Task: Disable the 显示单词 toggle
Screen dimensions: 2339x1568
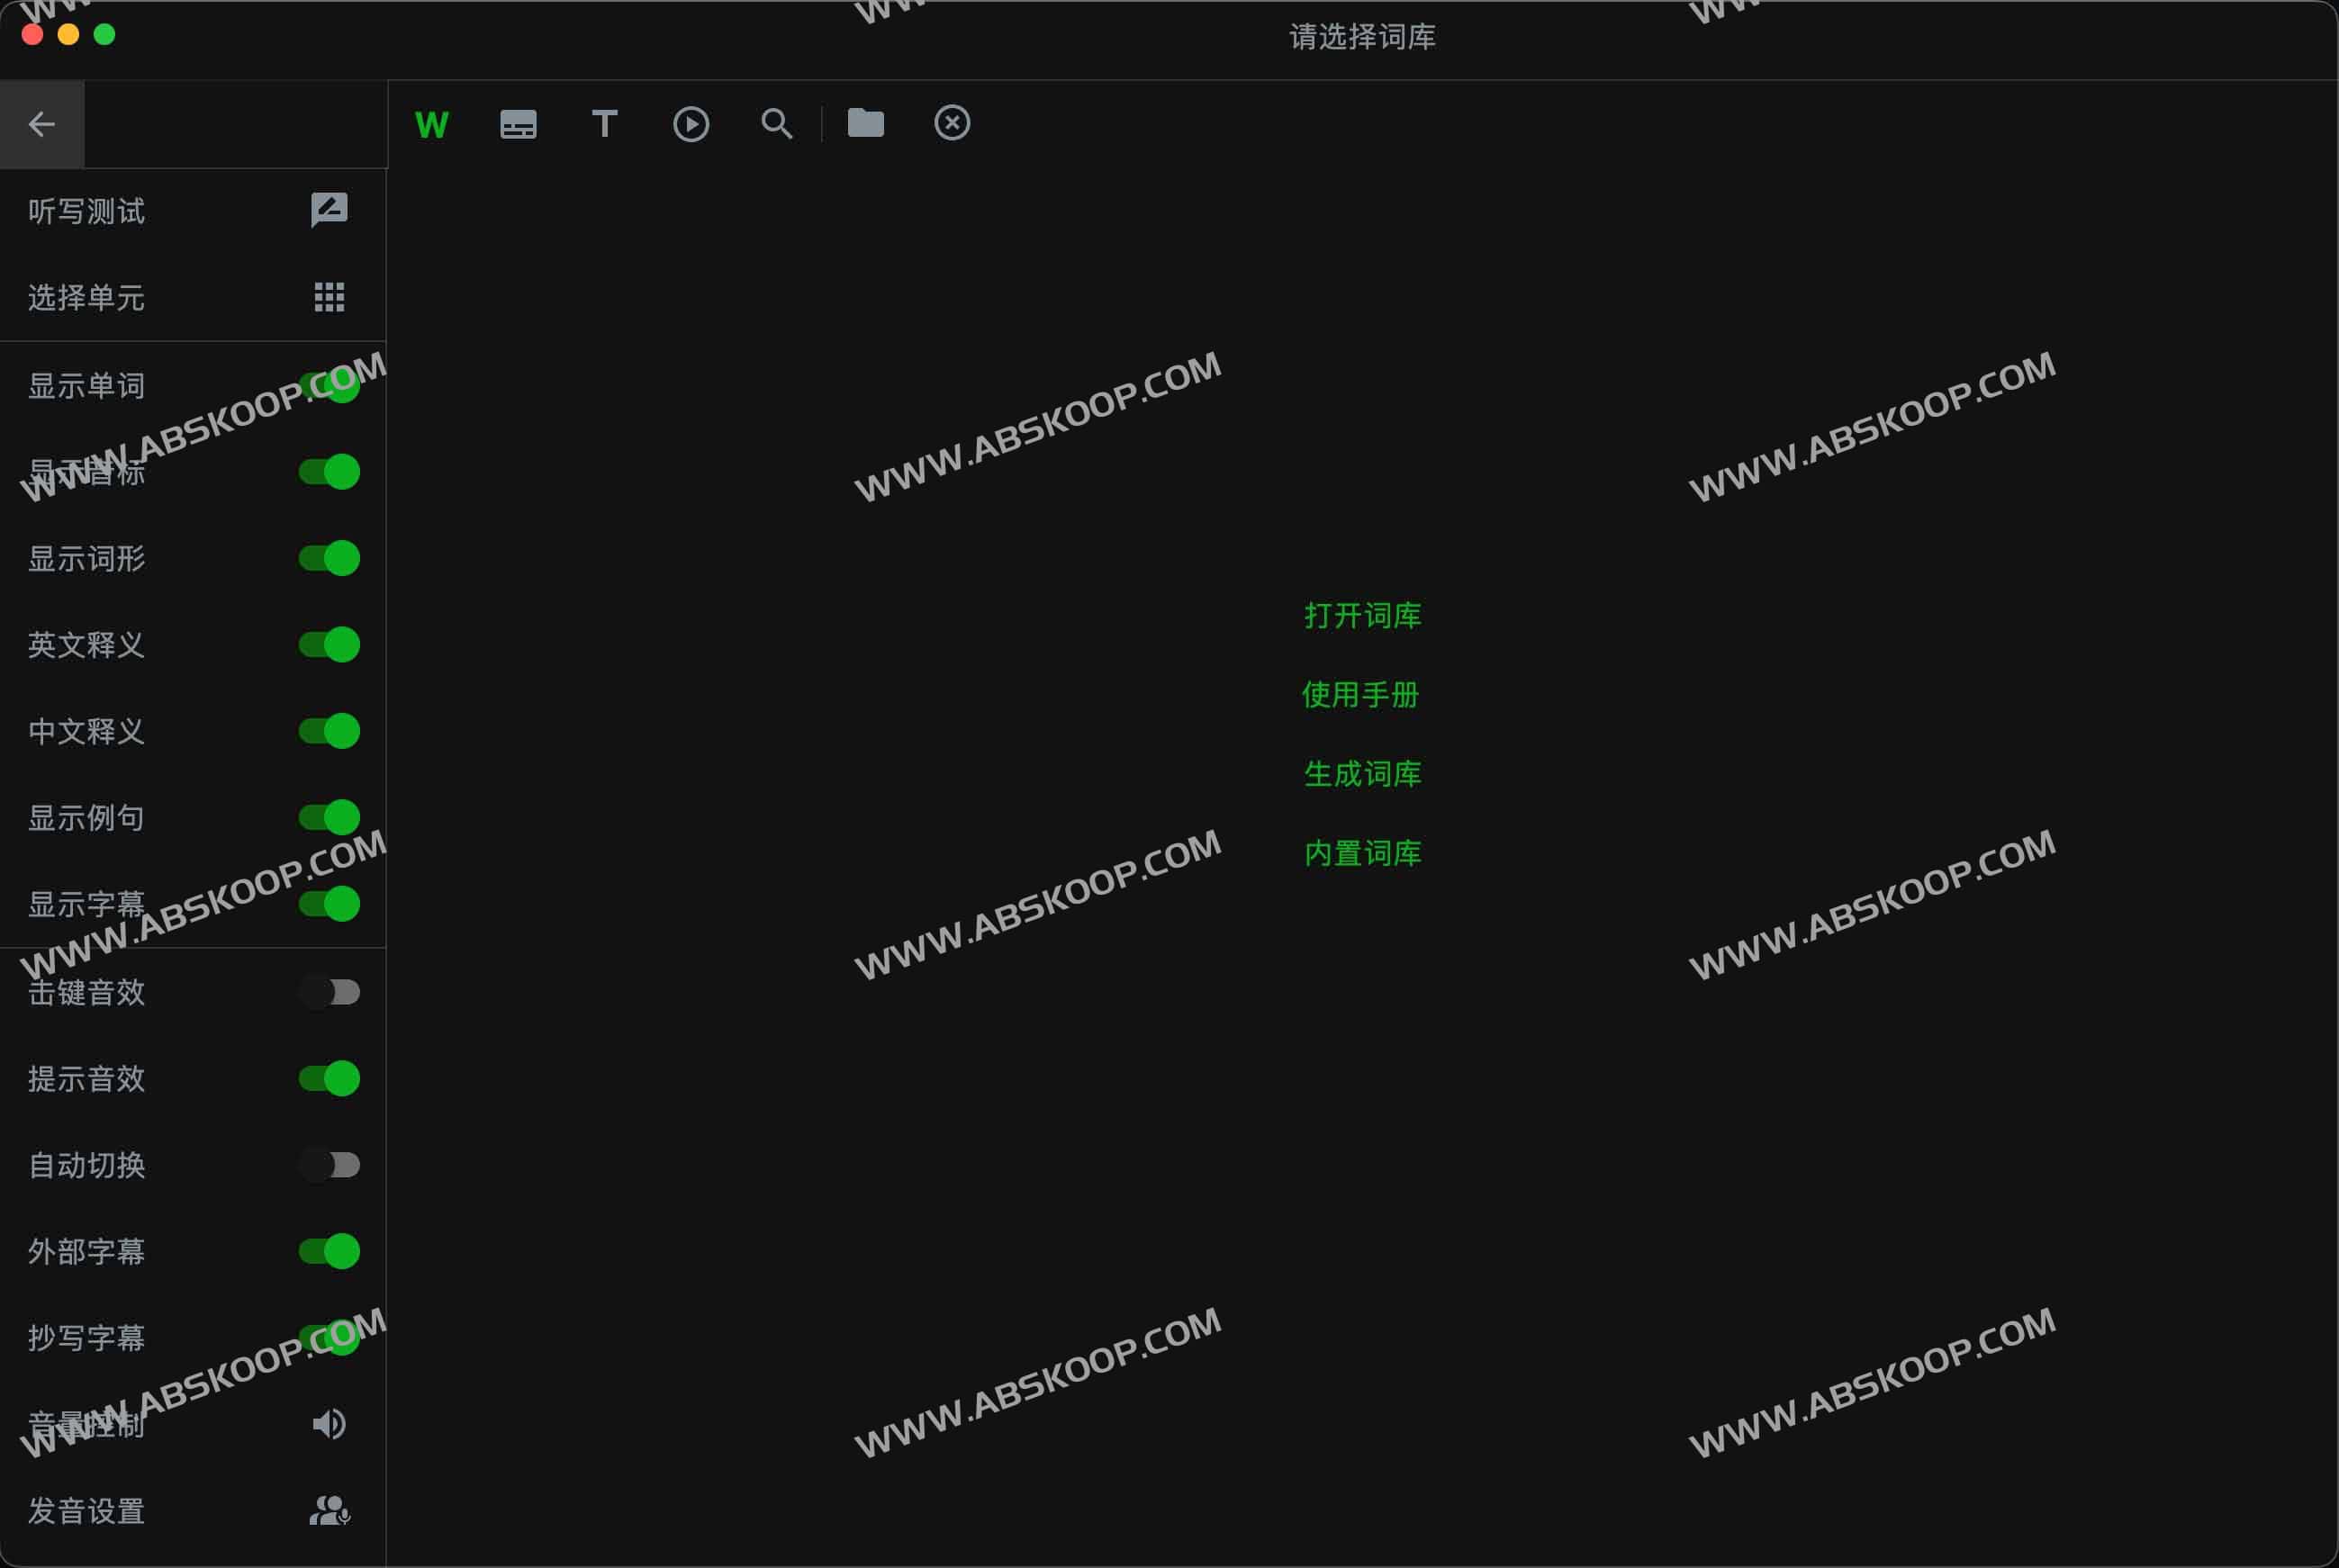Action: point(329,385)
